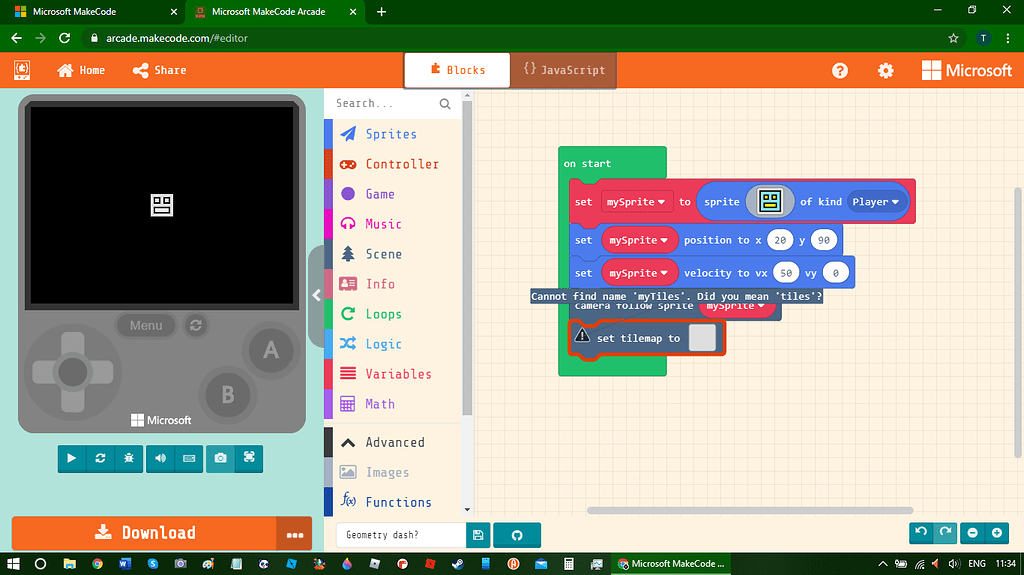The image size is (1024, 575).
Task: Open the Music category
Action: 394,224
